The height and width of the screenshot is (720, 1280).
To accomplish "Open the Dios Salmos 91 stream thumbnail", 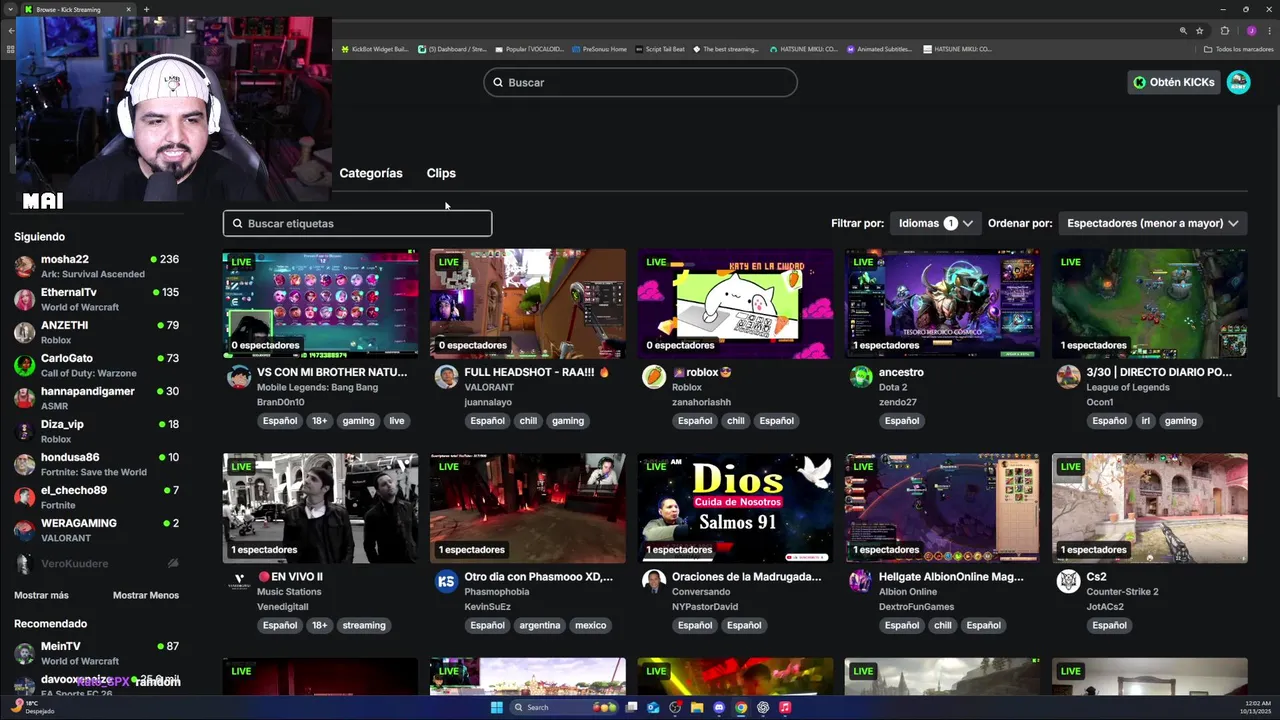I will 735,508.
